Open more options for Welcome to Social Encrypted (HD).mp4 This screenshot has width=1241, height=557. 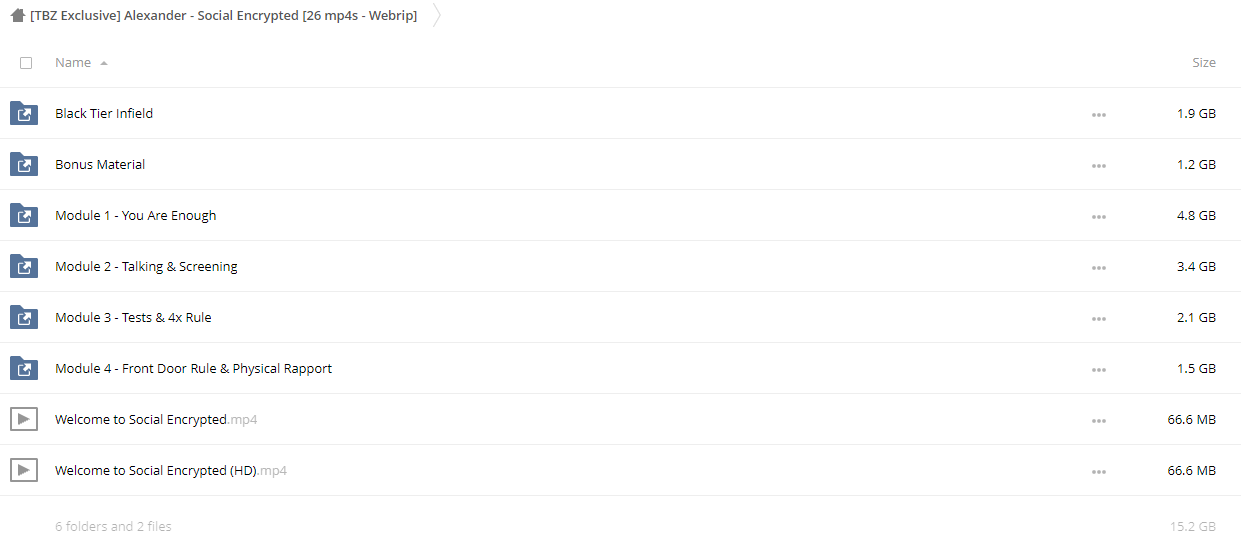click(1099, 471)
